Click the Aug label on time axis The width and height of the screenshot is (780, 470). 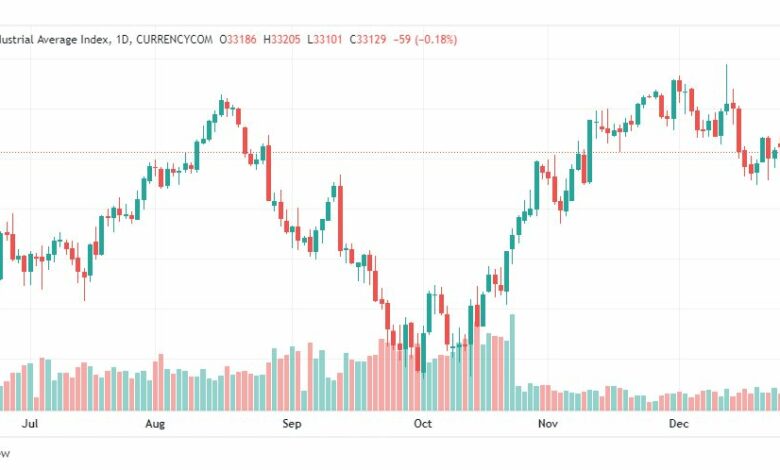click(155, 424)
